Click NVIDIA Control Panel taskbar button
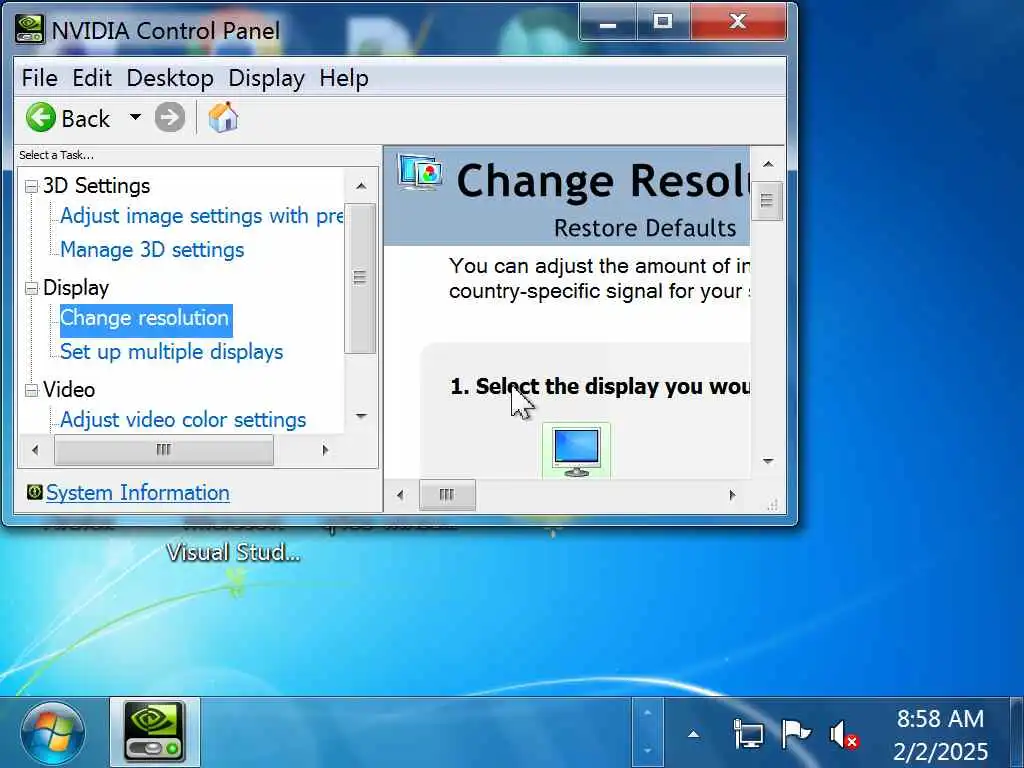Screen dimensions: 1024x768 click(x=155, y=732)
